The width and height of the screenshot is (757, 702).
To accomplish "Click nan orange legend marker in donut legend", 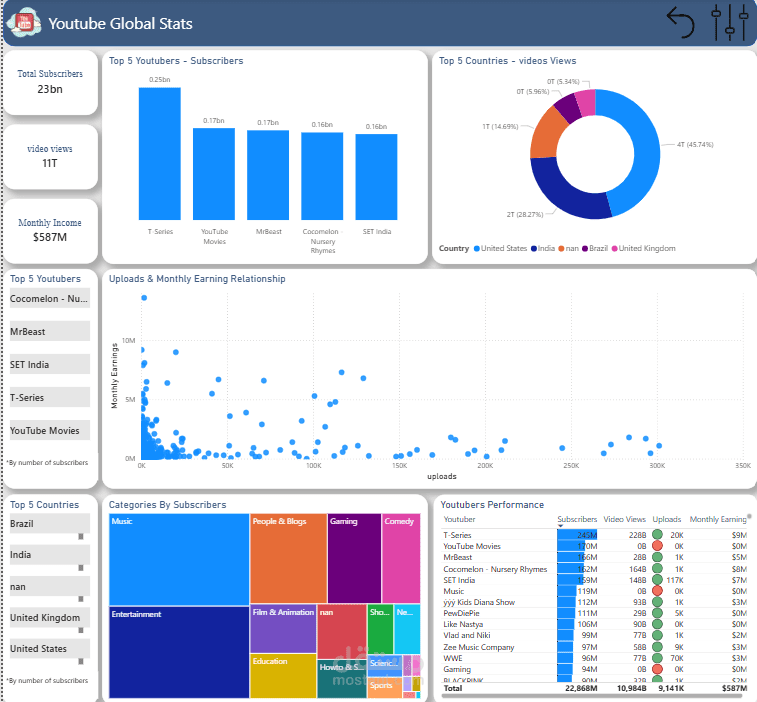I will point(561,248).
